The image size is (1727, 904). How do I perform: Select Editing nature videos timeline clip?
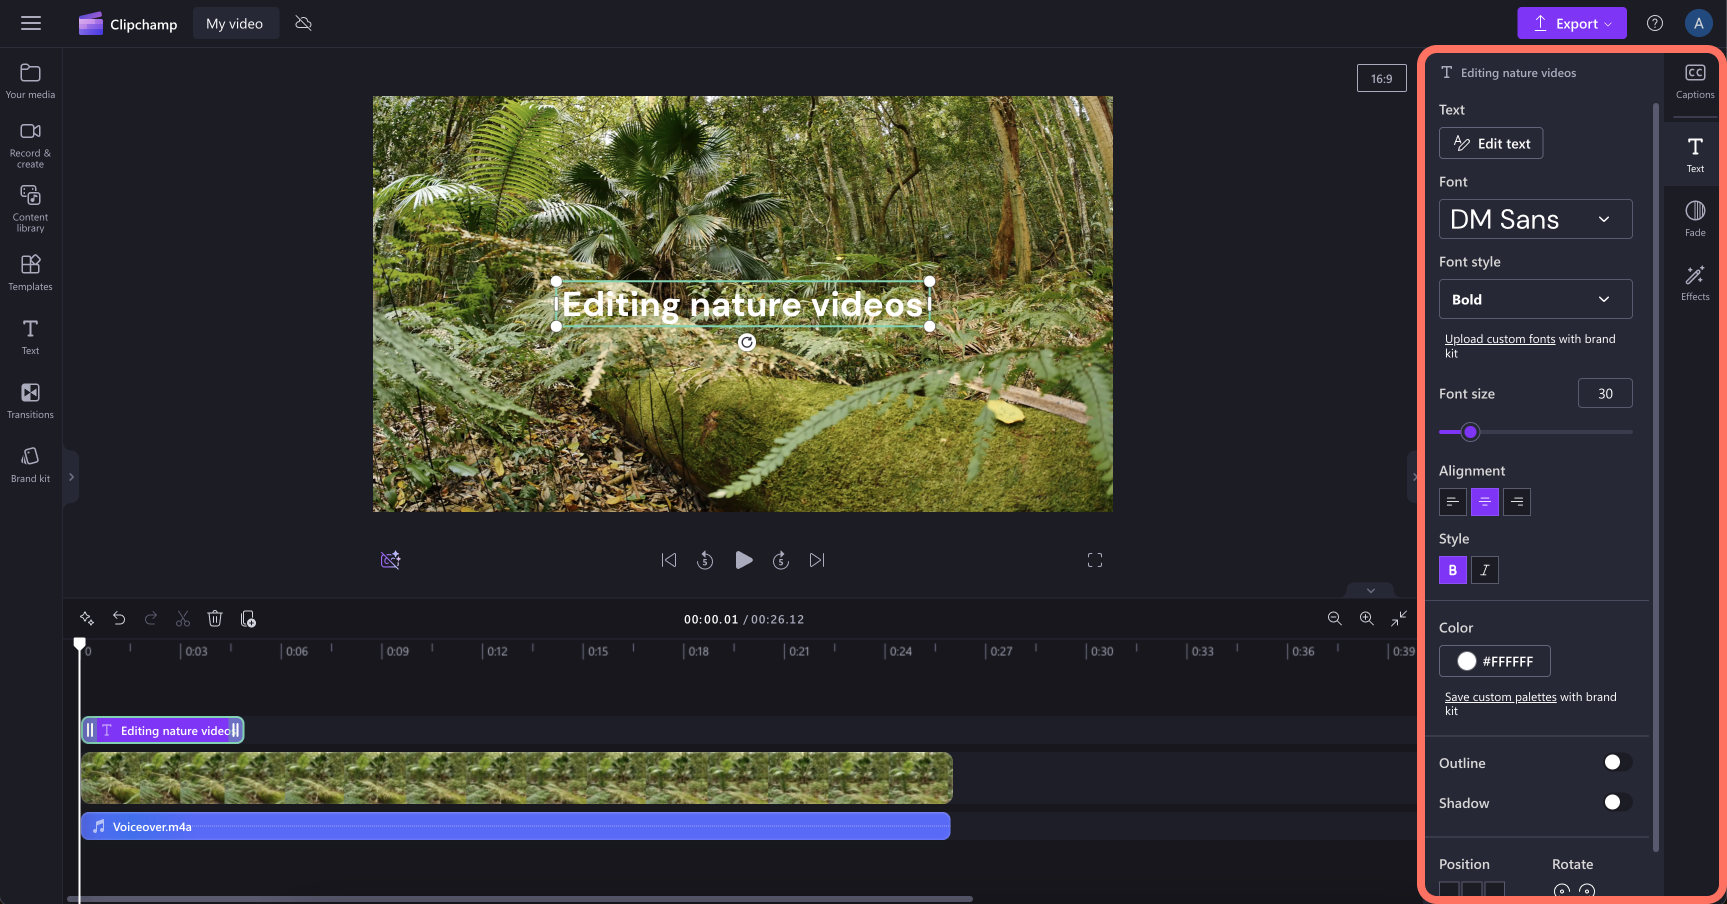(x=163, y=730)
